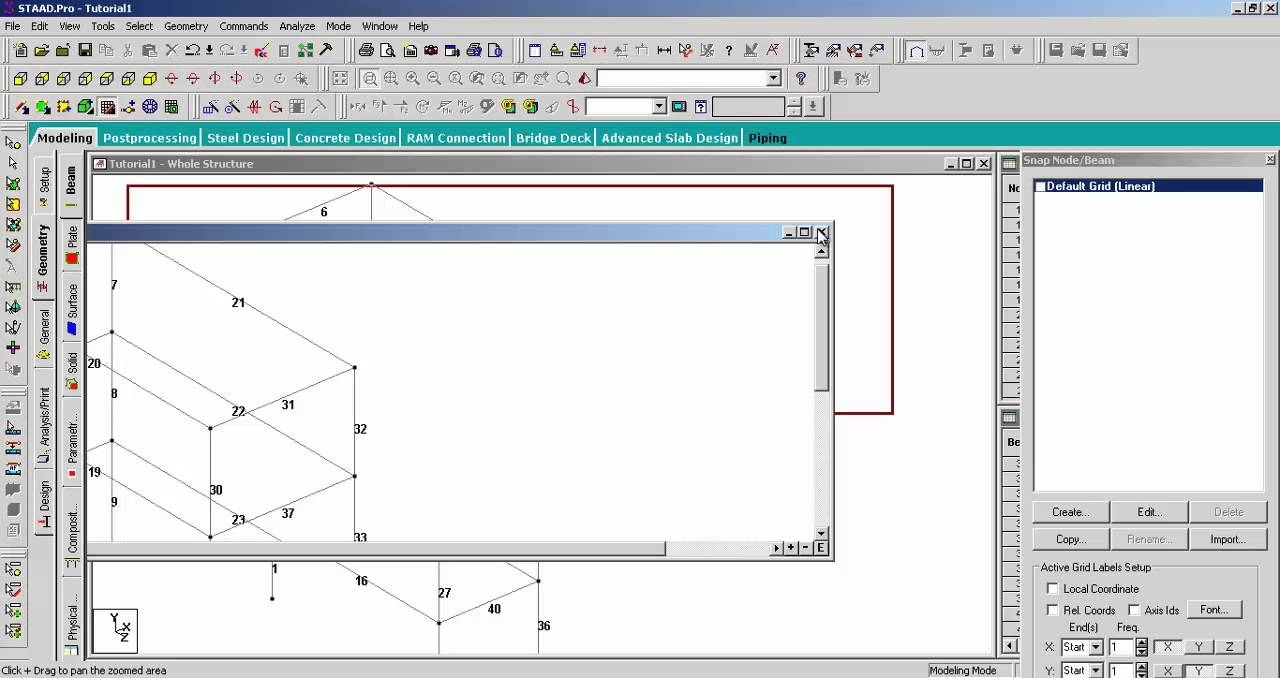Save the model with the floppy disk icon
This screenshot has width=1280, height=678.
tap(85, 50)
